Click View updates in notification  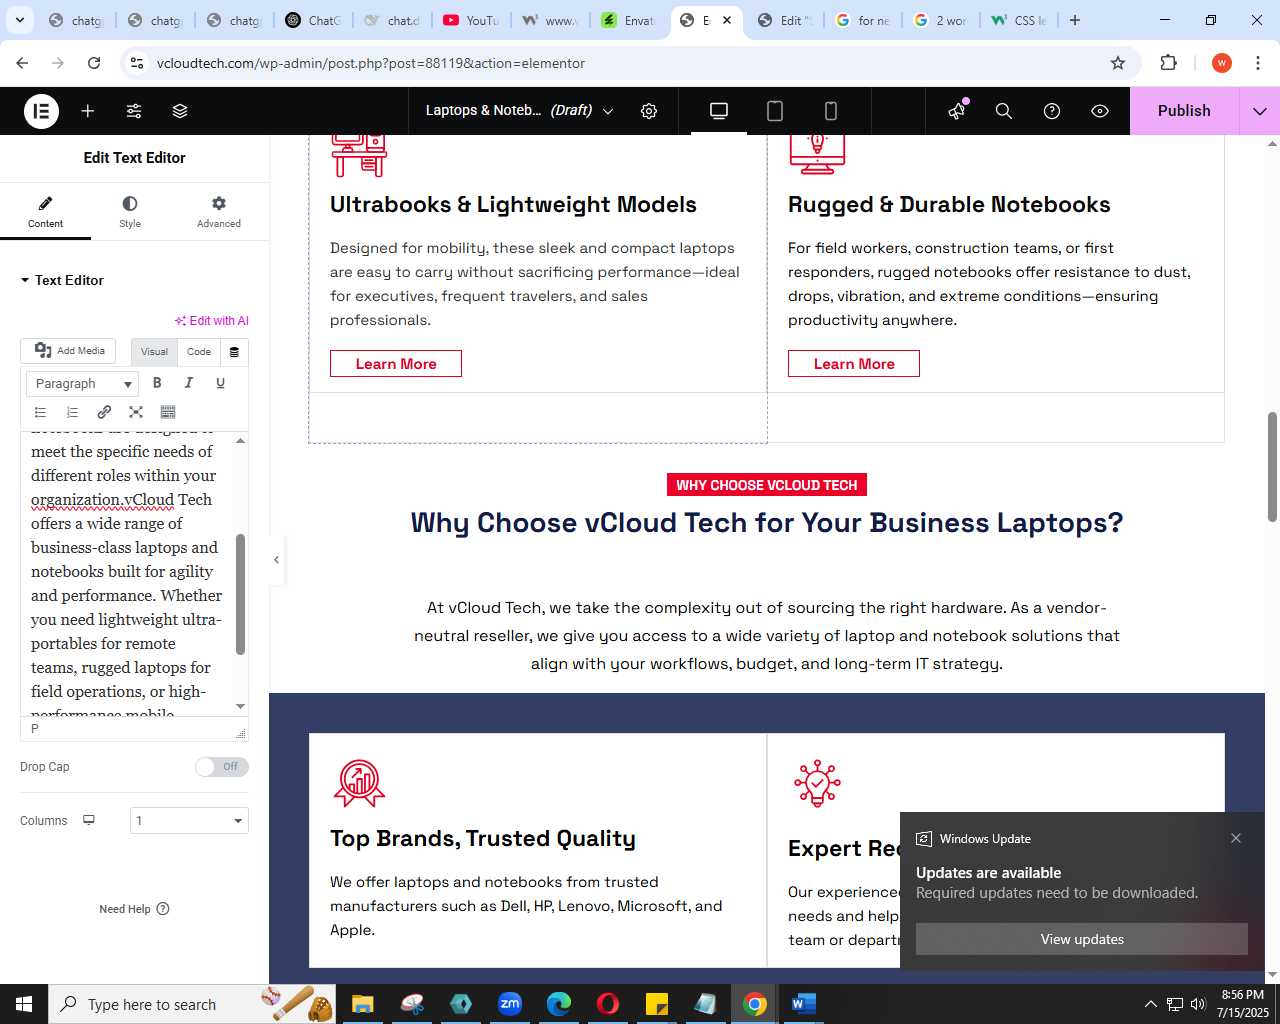[x=1082, y=939]
